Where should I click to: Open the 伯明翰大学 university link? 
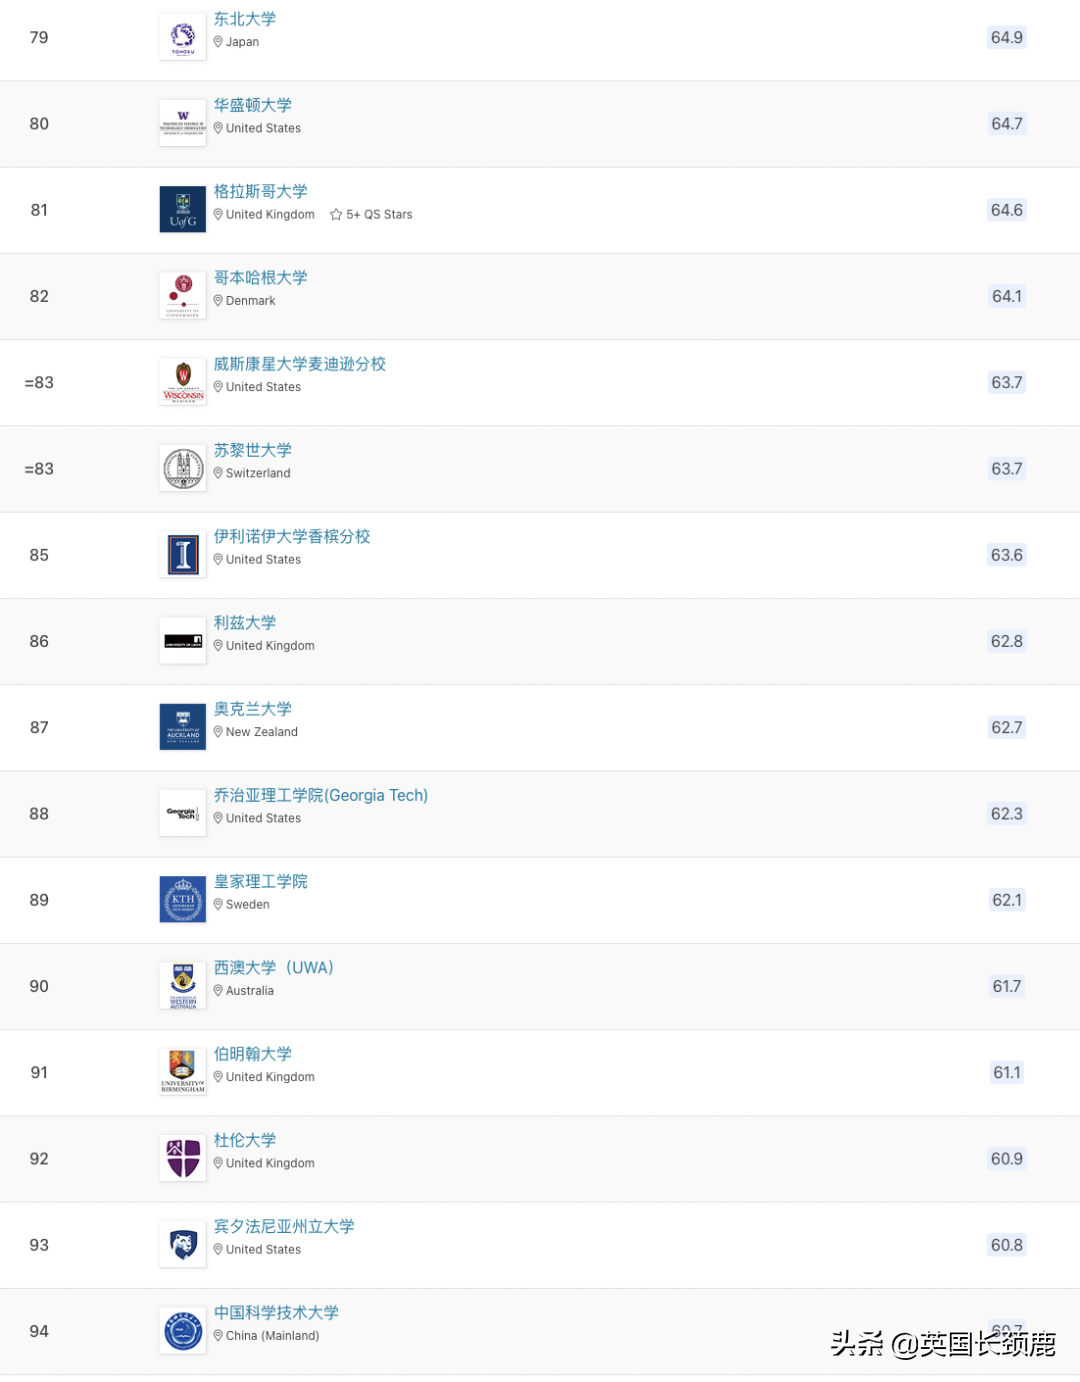coord(253,1054)
